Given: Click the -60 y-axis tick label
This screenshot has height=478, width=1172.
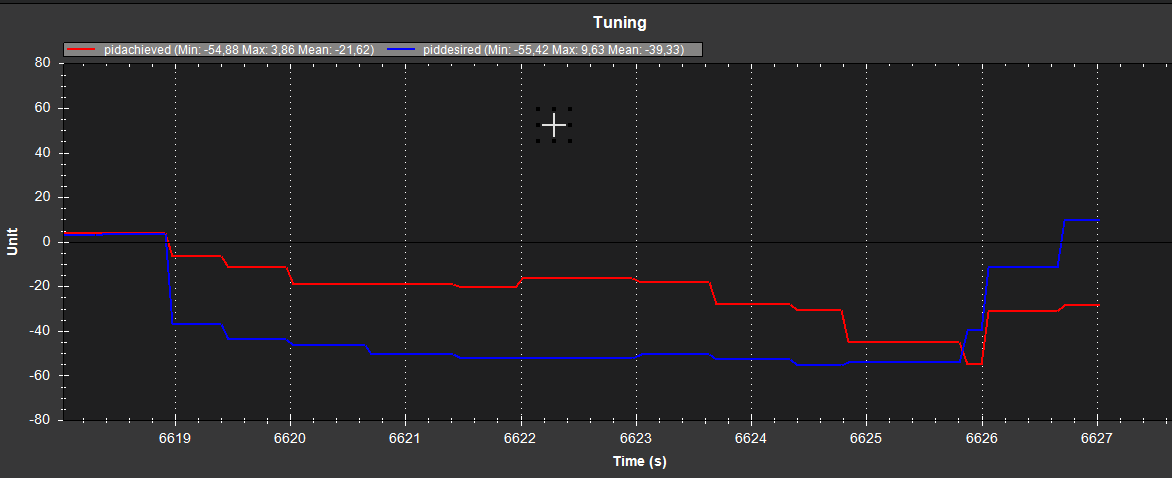Looking at the screenshot, I should pyautogui.click(x=39, y=376).
